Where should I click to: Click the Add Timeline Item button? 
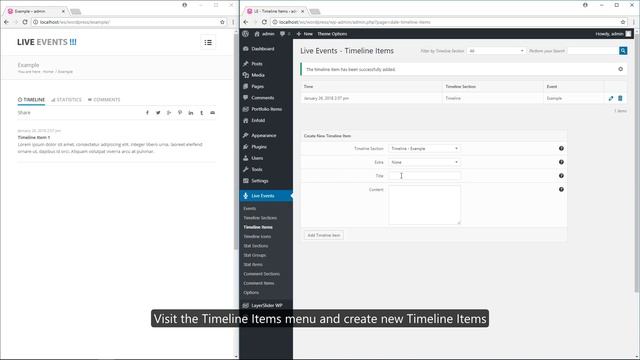click(x=324, y=235)
